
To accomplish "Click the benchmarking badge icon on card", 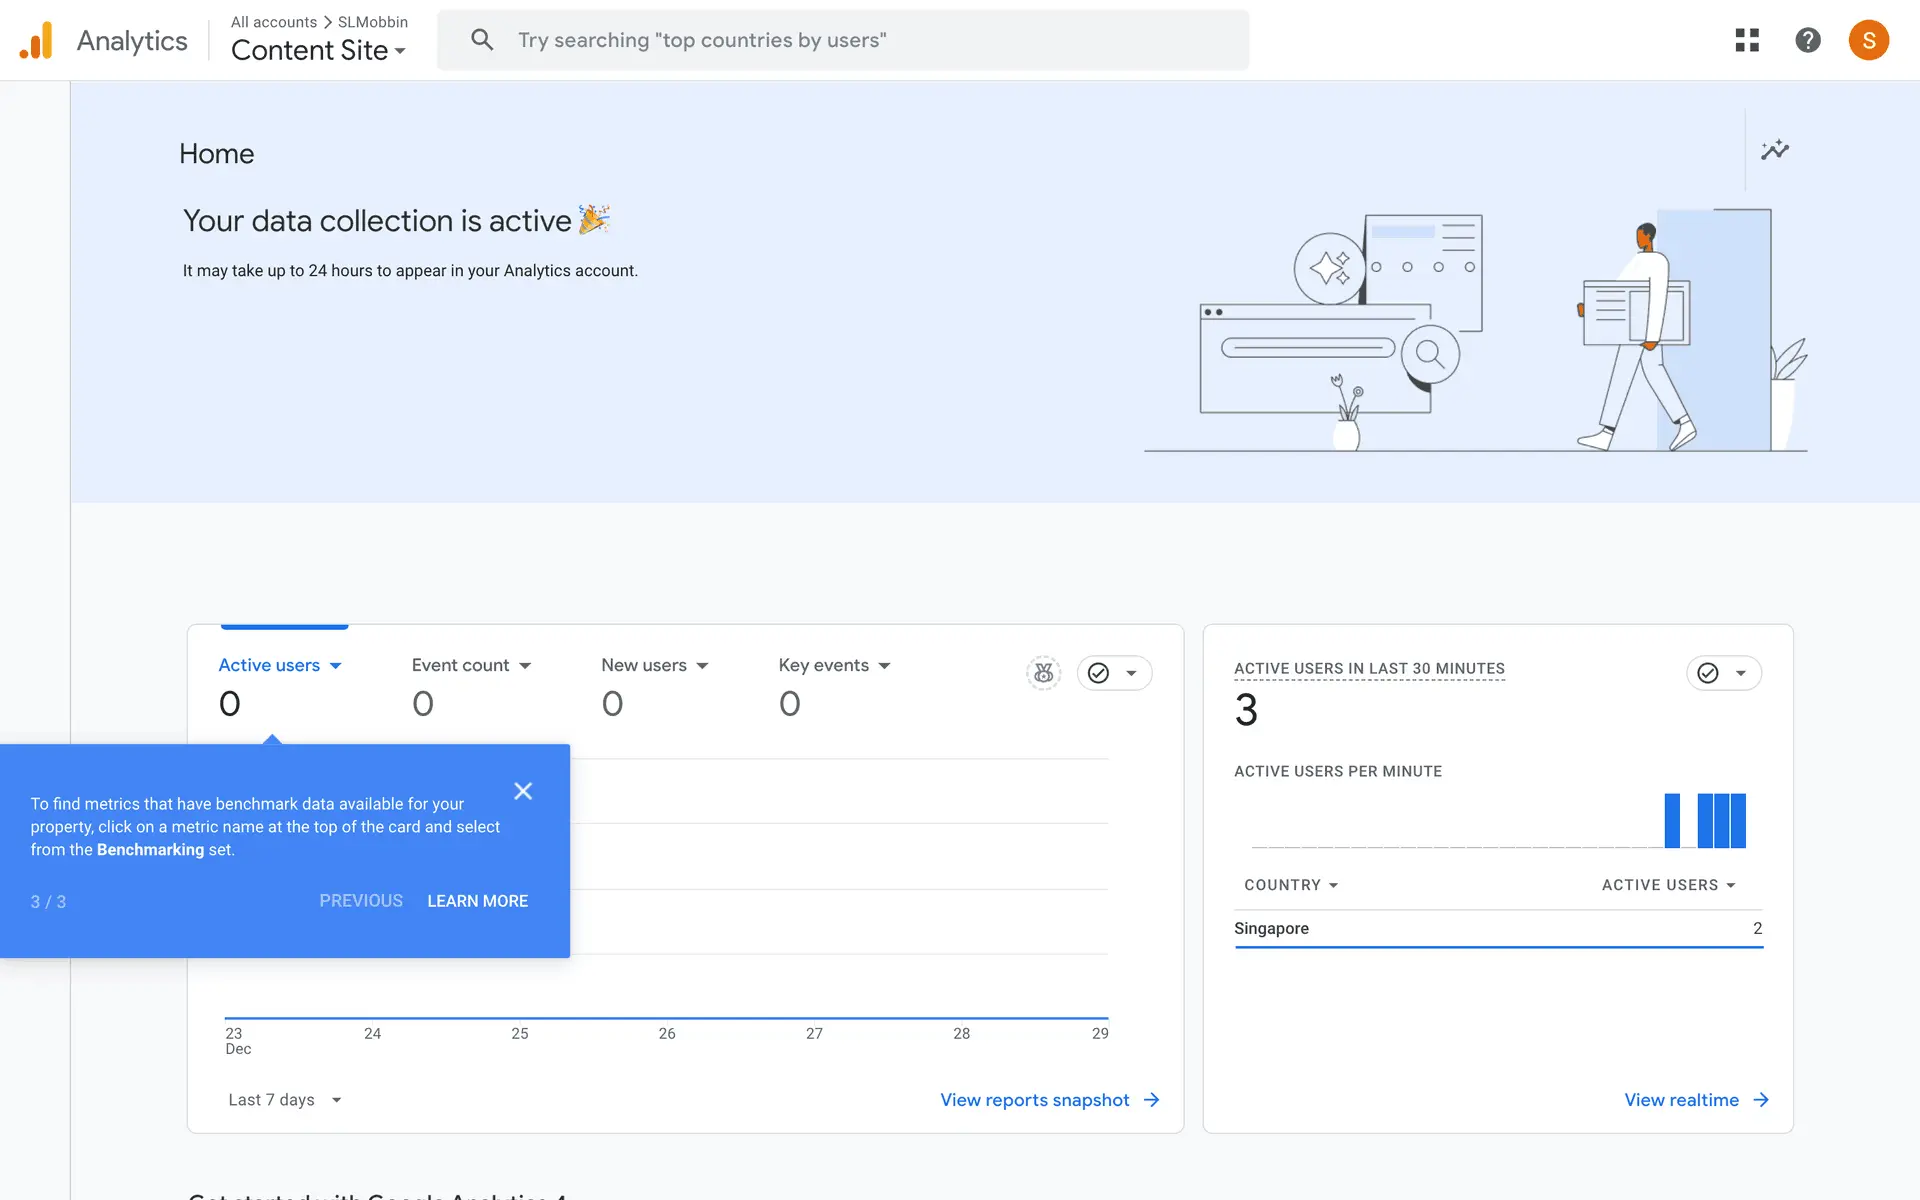I will click(x=1043, y=673).
